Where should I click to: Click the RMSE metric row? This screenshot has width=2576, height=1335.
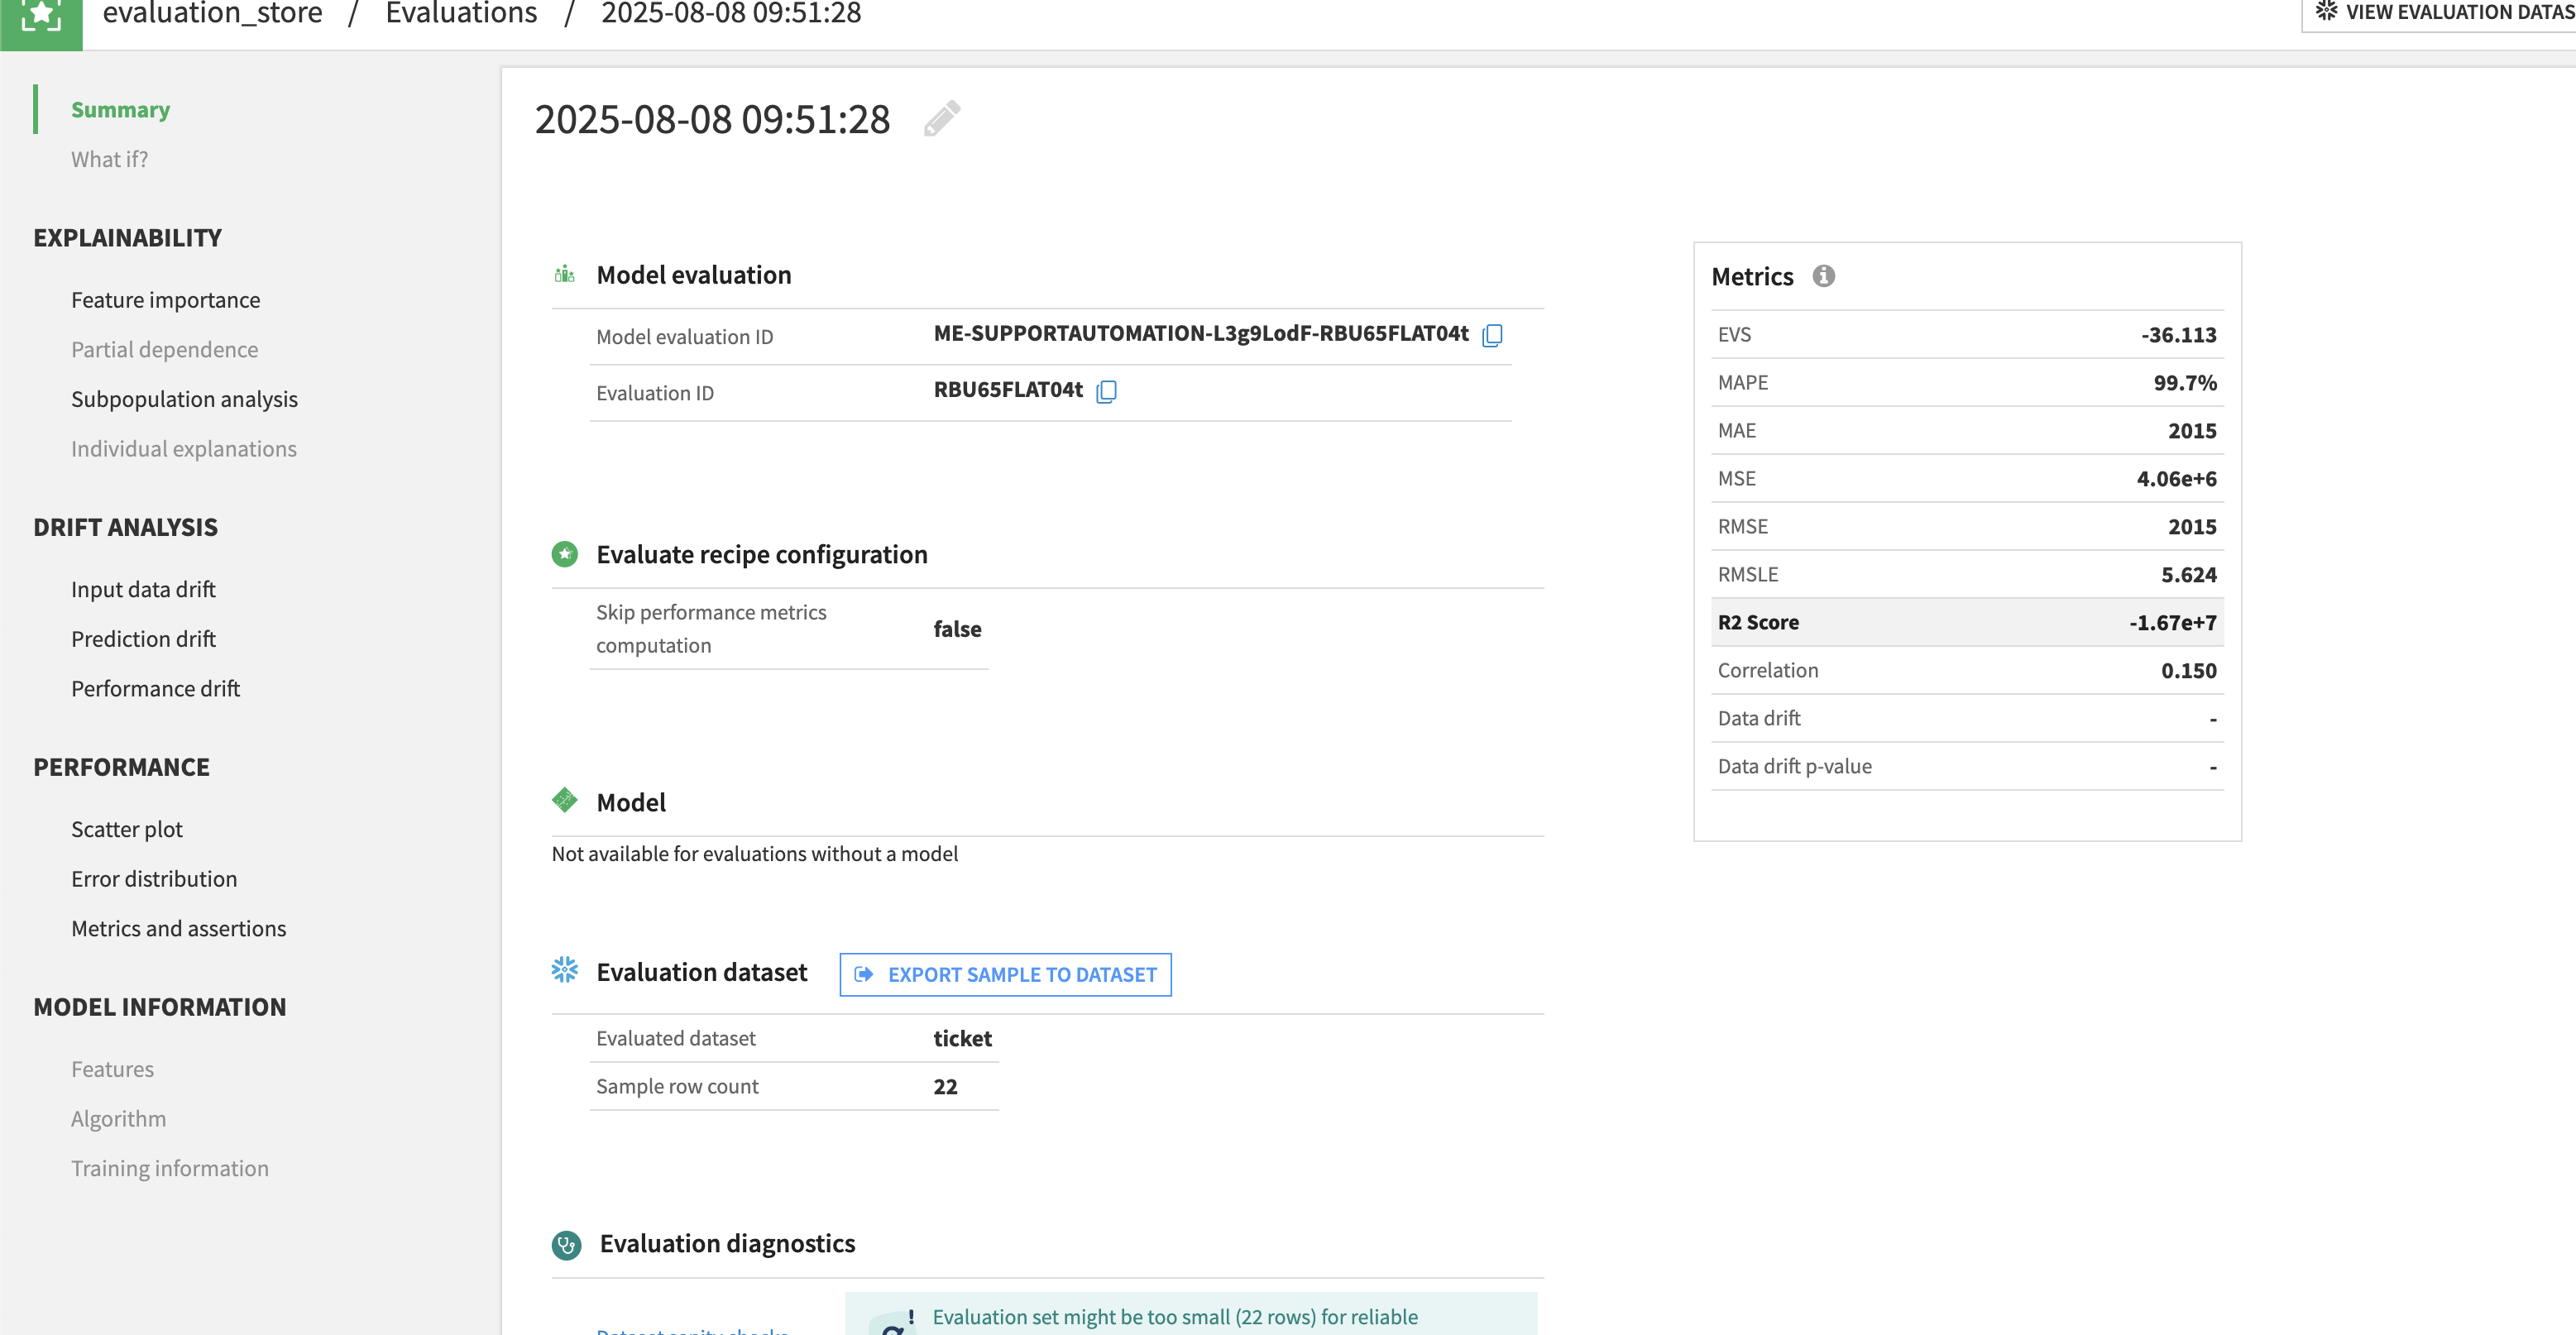[x=1967, y=527]
